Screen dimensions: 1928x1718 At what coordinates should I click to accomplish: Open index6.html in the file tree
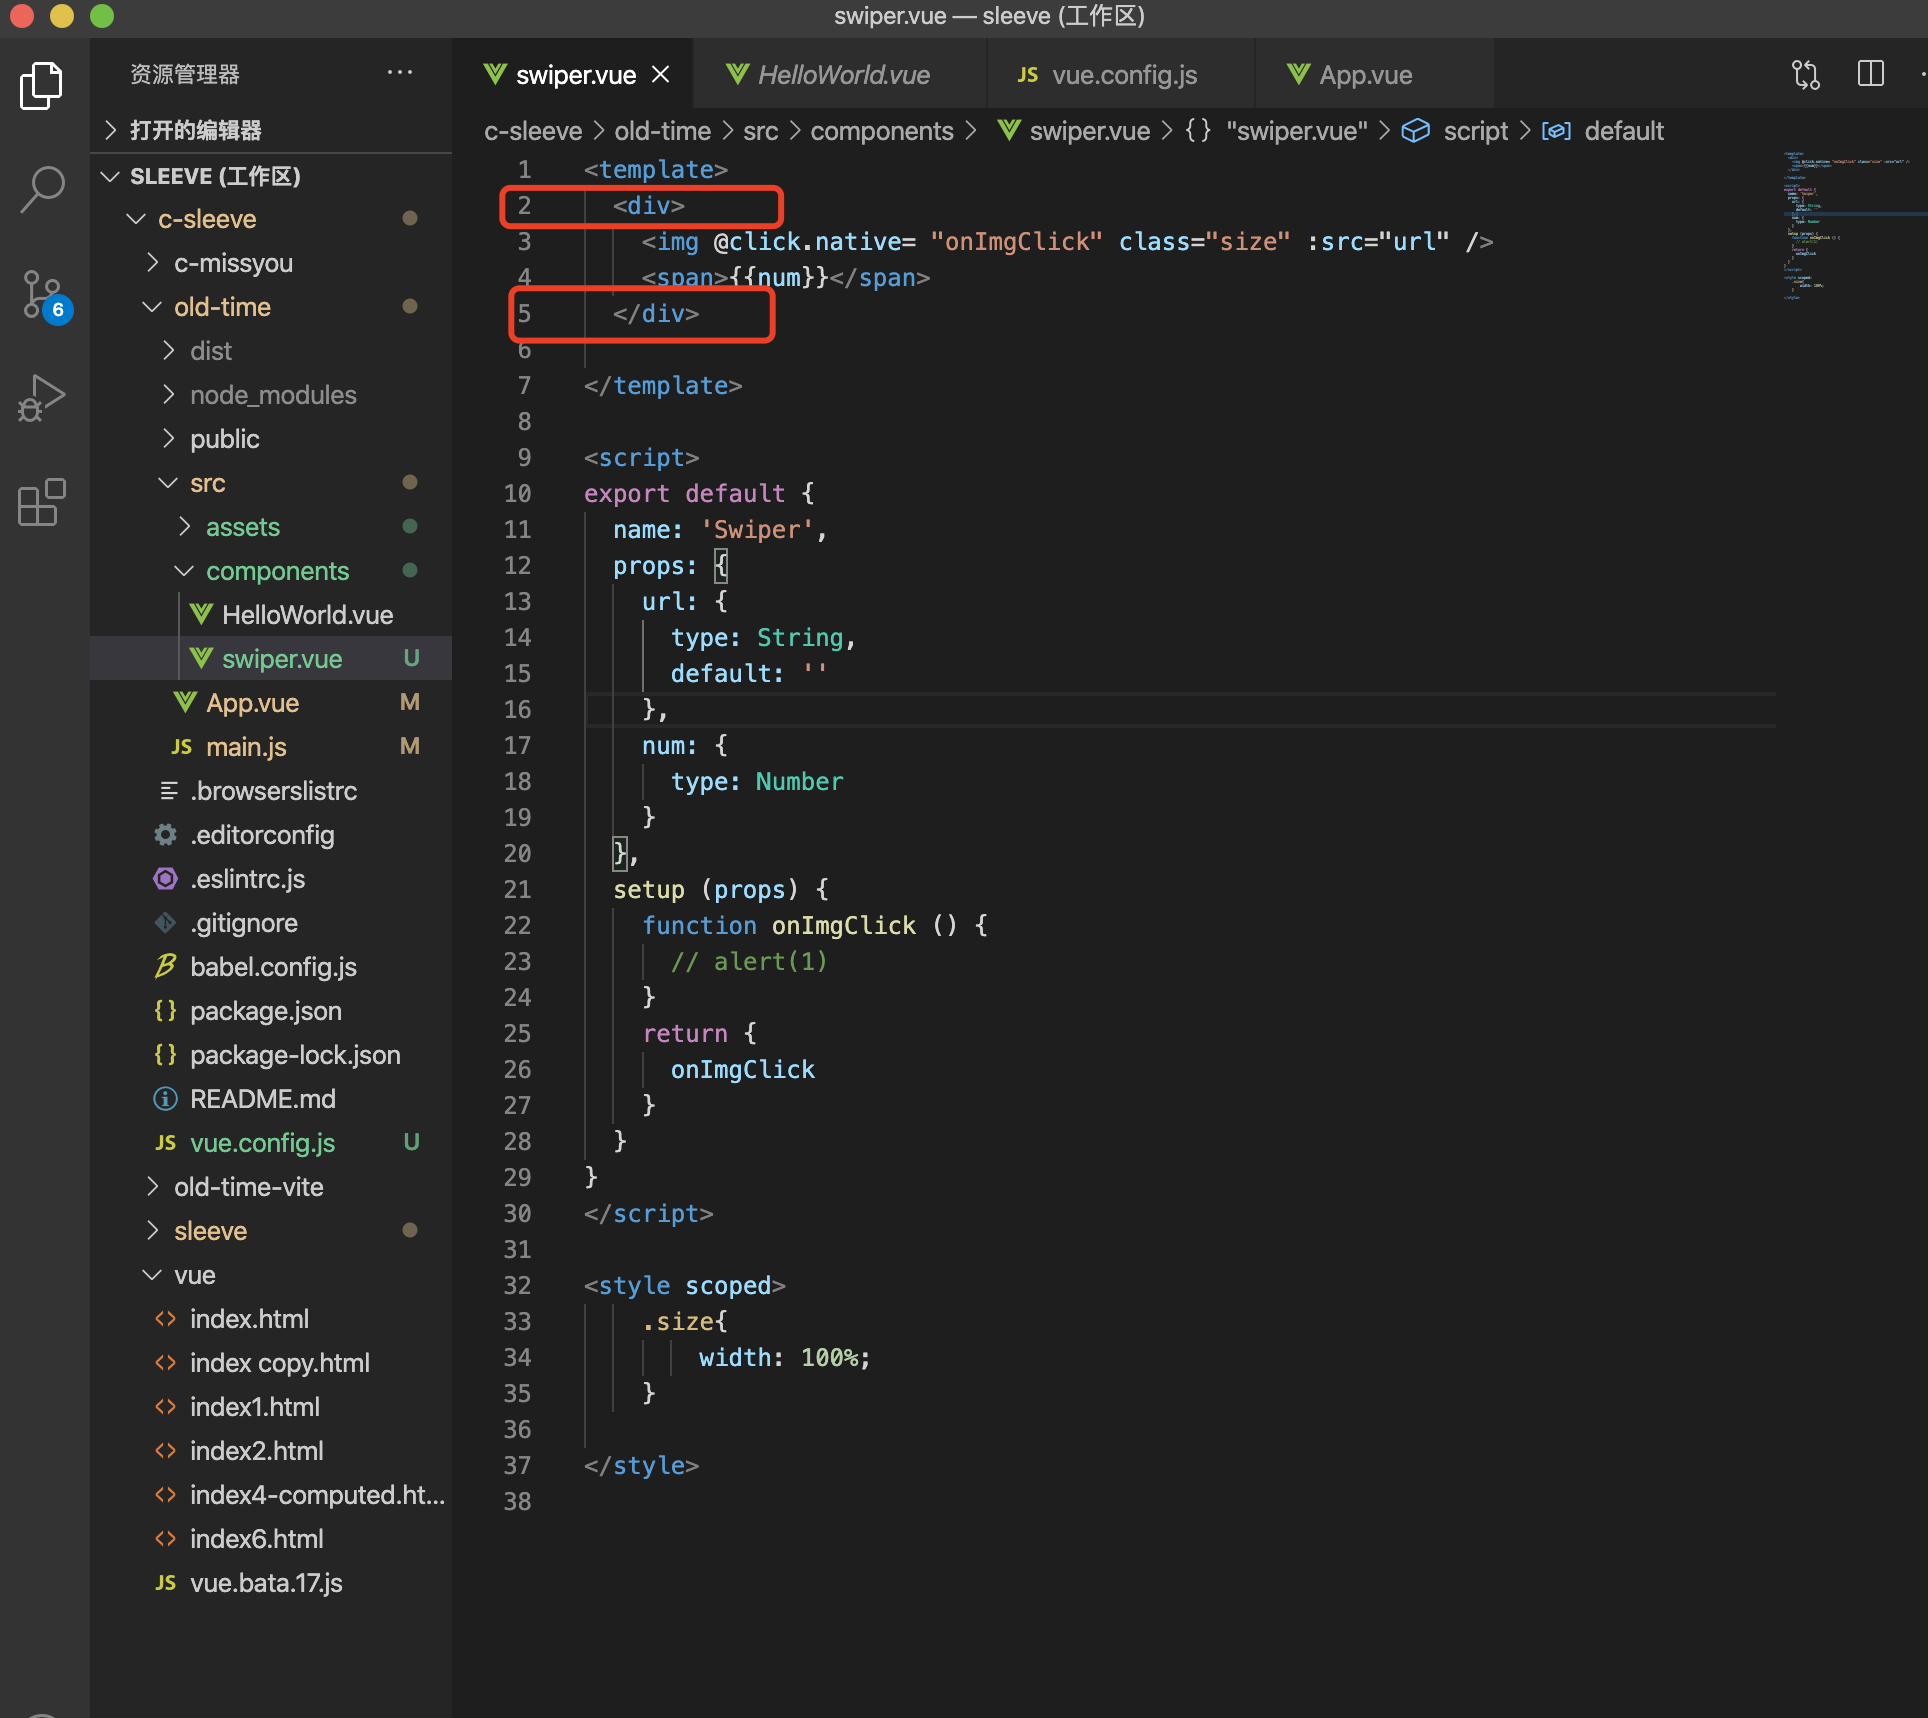point(270,1538)
